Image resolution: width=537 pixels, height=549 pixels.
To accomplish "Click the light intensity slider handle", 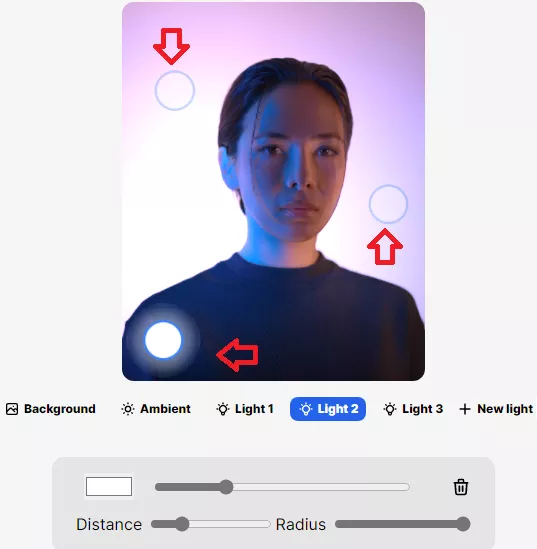I will [x=226, y=487].
